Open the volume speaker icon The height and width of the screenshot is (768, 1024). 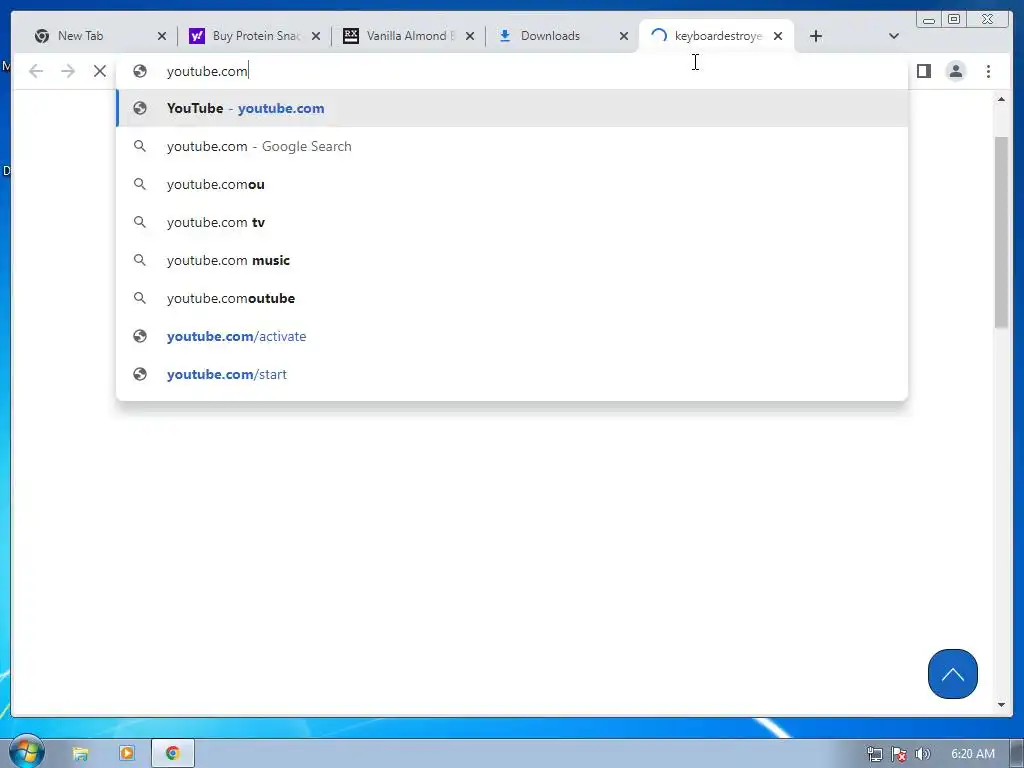(923, 754)
